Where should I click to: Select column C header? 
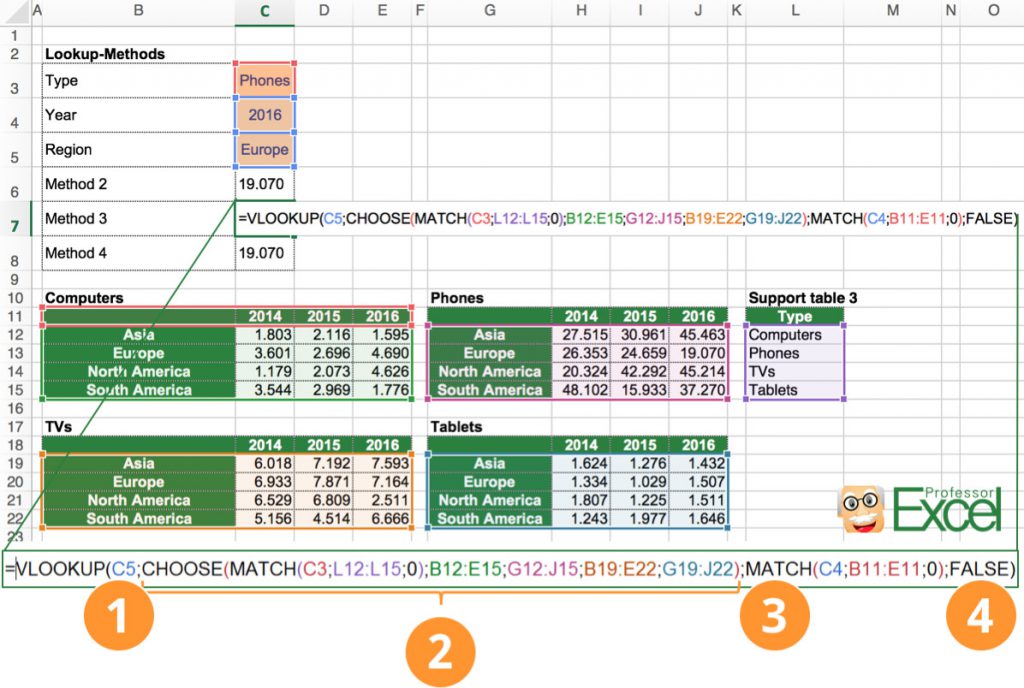pos(264,11)
